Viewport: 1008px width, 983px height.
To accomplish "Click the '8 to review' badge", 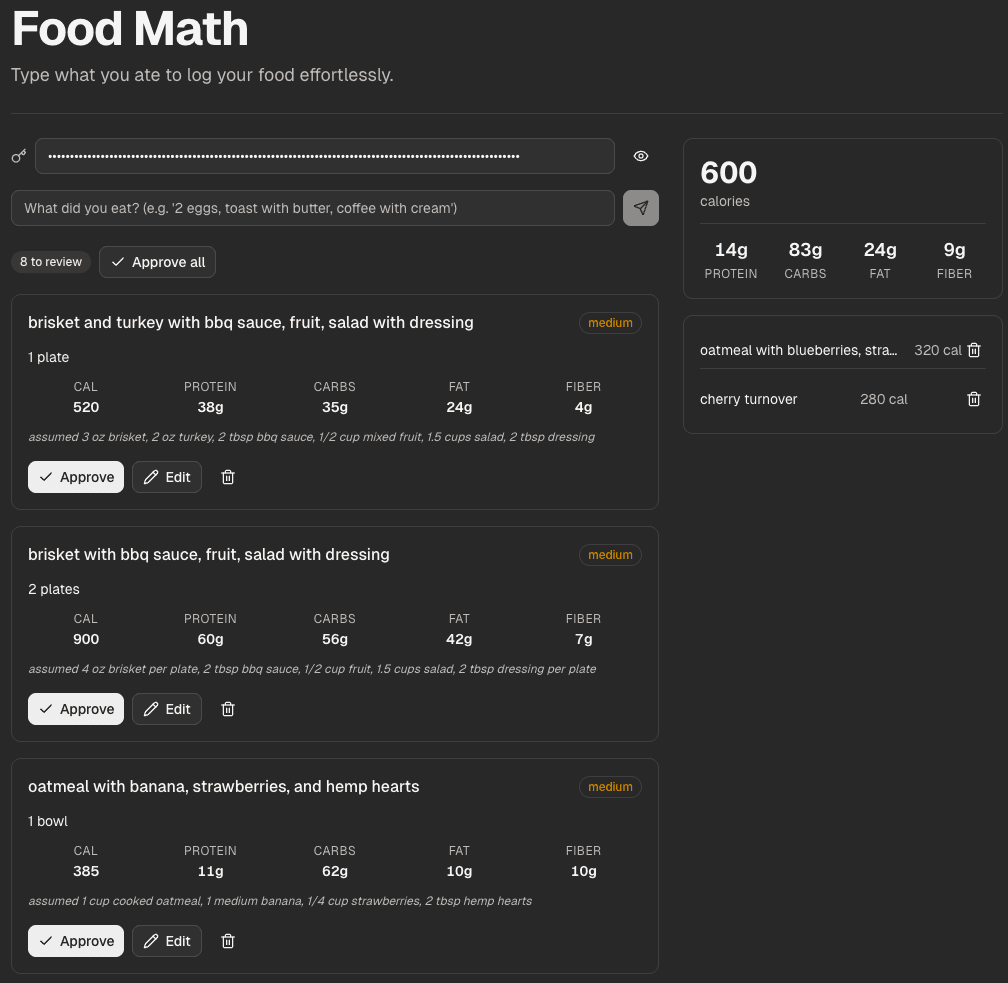I will [x=51, y=262].
